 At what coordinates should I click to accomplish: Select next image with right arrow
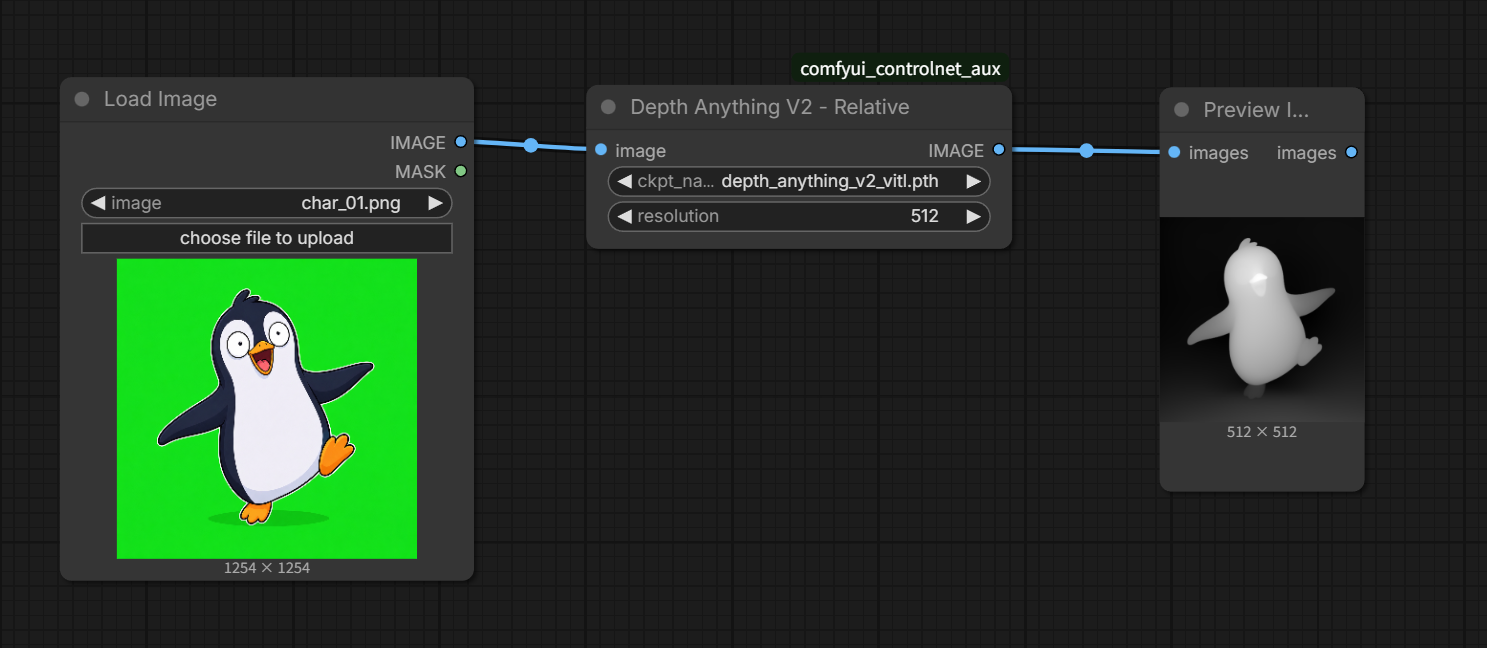(435, 203)
